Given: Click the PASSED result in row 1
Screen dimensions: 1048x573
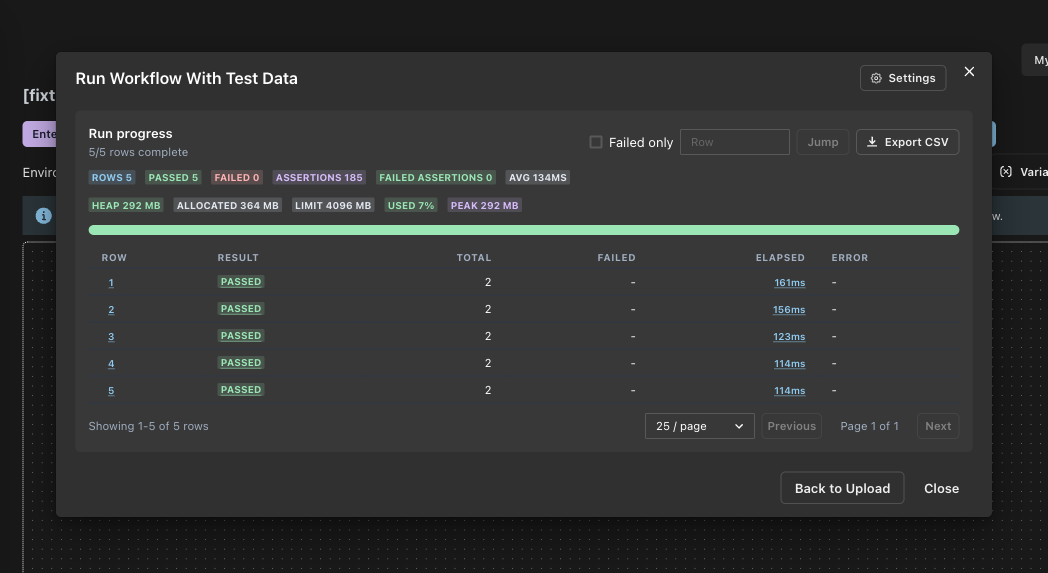Looking at the screenshot, I should [241, 281].
